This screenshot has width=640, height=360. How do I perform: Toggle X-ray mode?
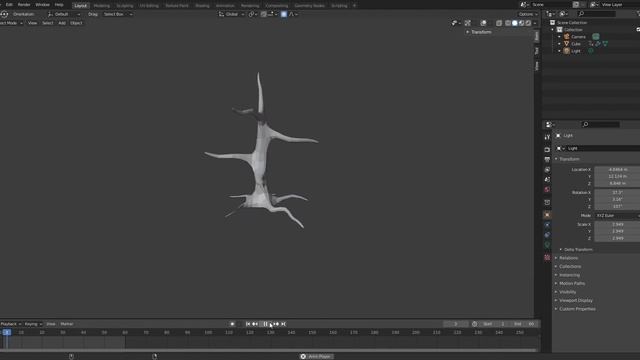coord(499,23)
